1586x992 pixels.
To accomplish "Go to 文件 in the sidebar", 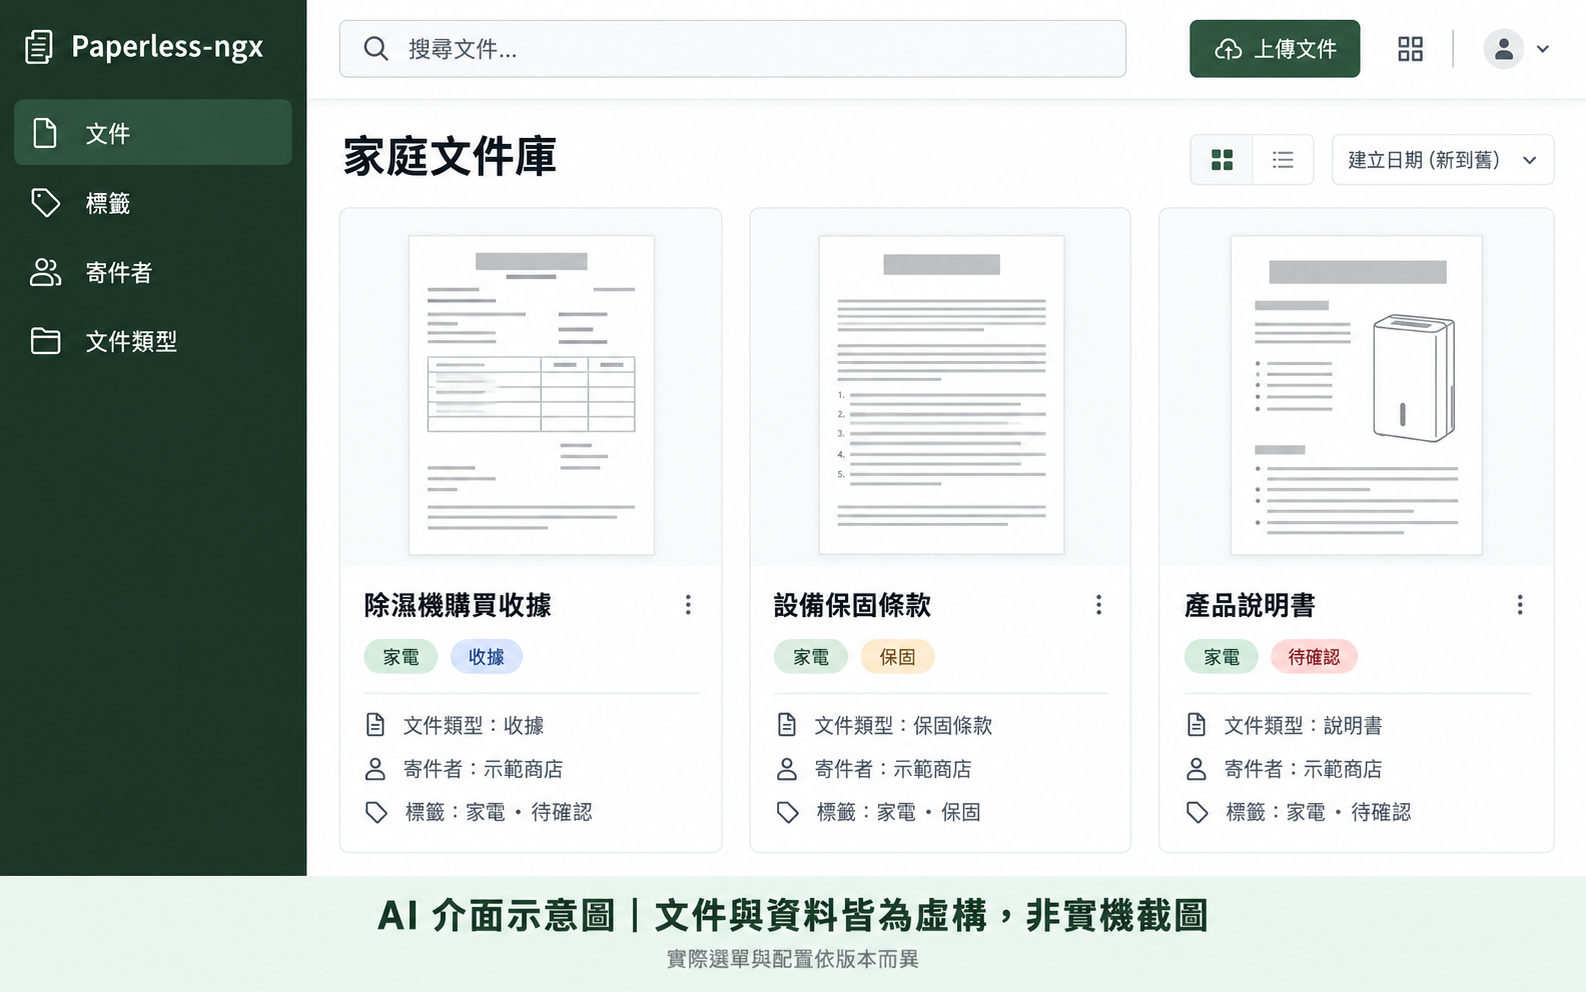I will (153, 132).
